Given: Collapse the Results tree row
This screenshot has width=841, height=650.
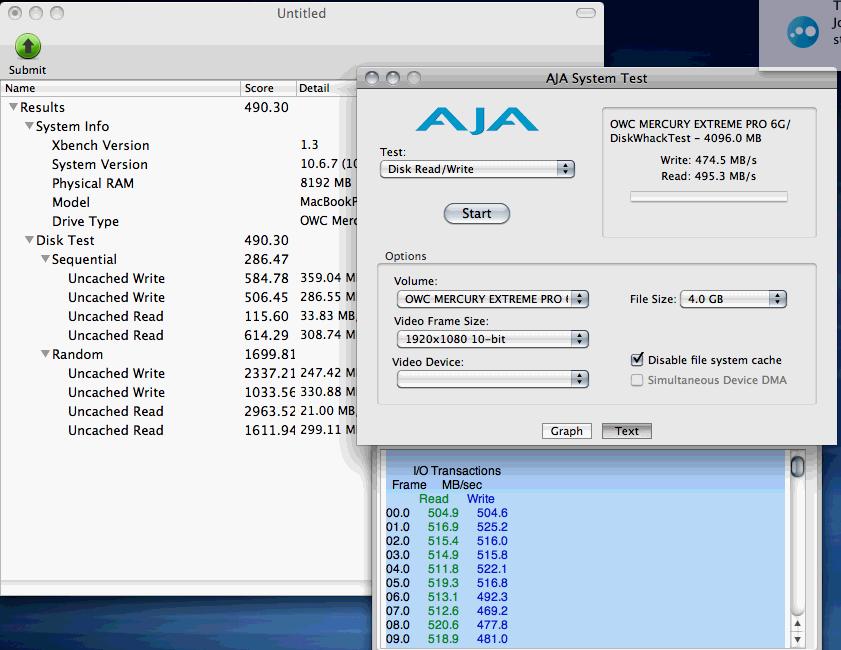Looking at the screenshot, I should [x=13, y=107].
